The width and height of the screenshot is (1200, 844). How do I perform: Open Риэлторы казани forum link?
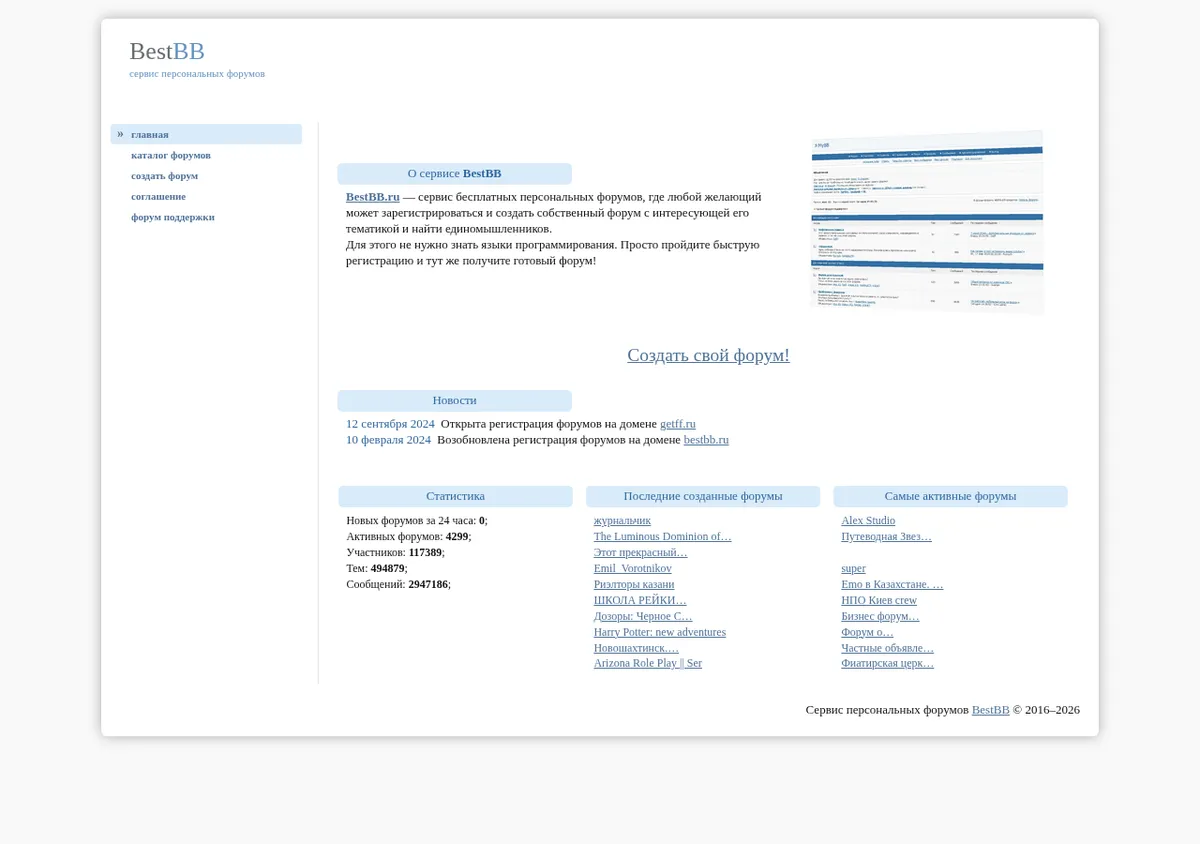tap(634, 584)
